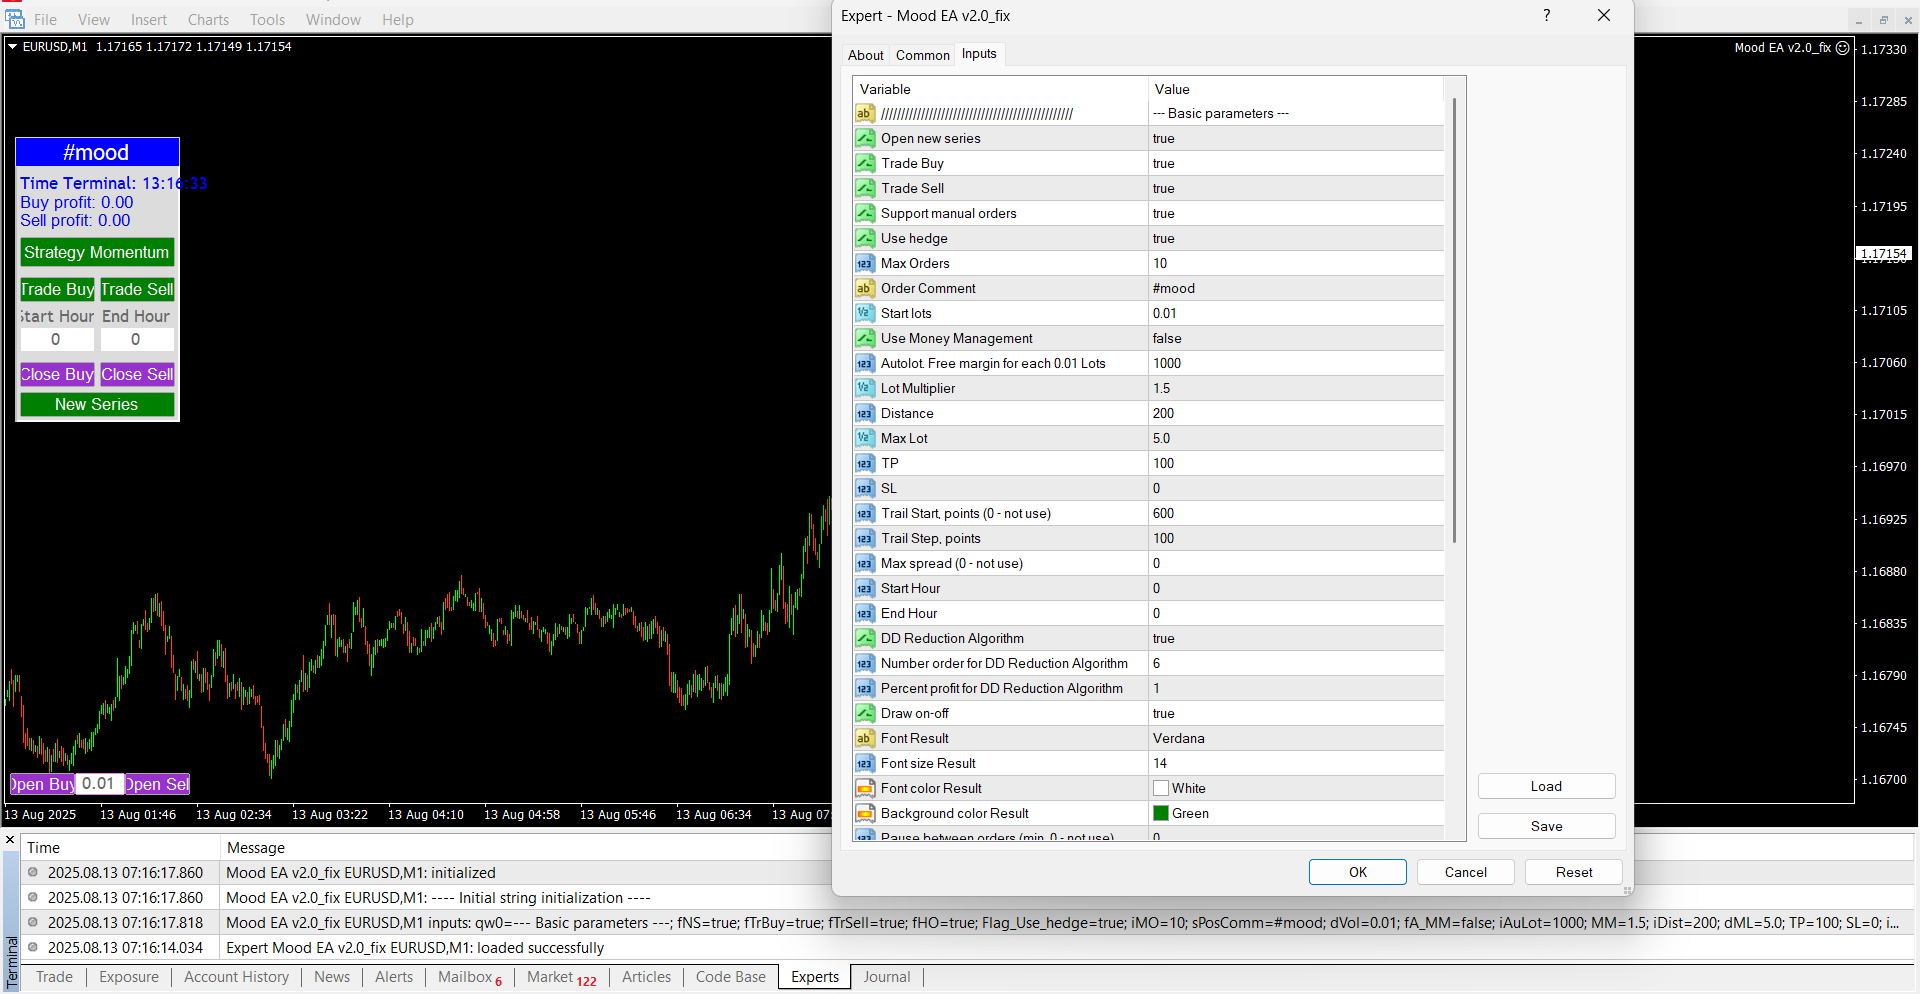The height and width of the screenshot is (994, 1920).
Task: Click the help question mark in dialog title
Action: [1546, 15]
